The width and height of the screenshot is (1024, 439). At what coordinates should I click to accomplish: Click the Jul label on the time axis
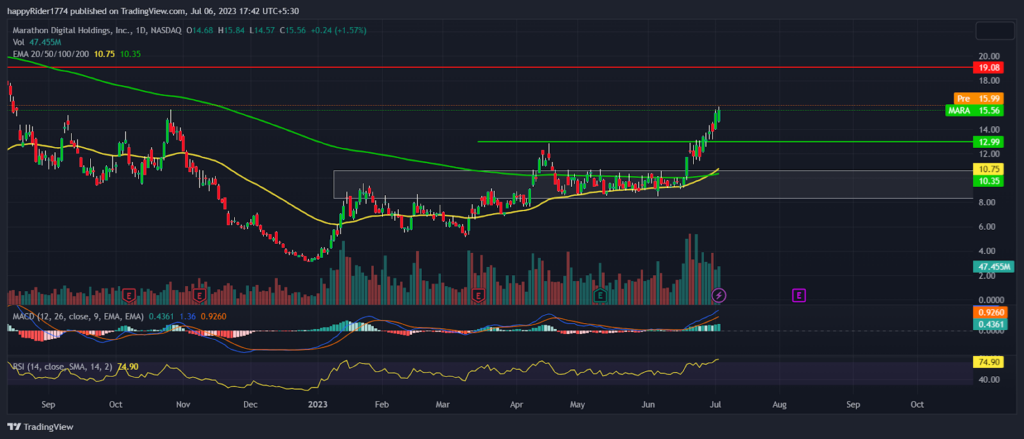click(718, 404)
